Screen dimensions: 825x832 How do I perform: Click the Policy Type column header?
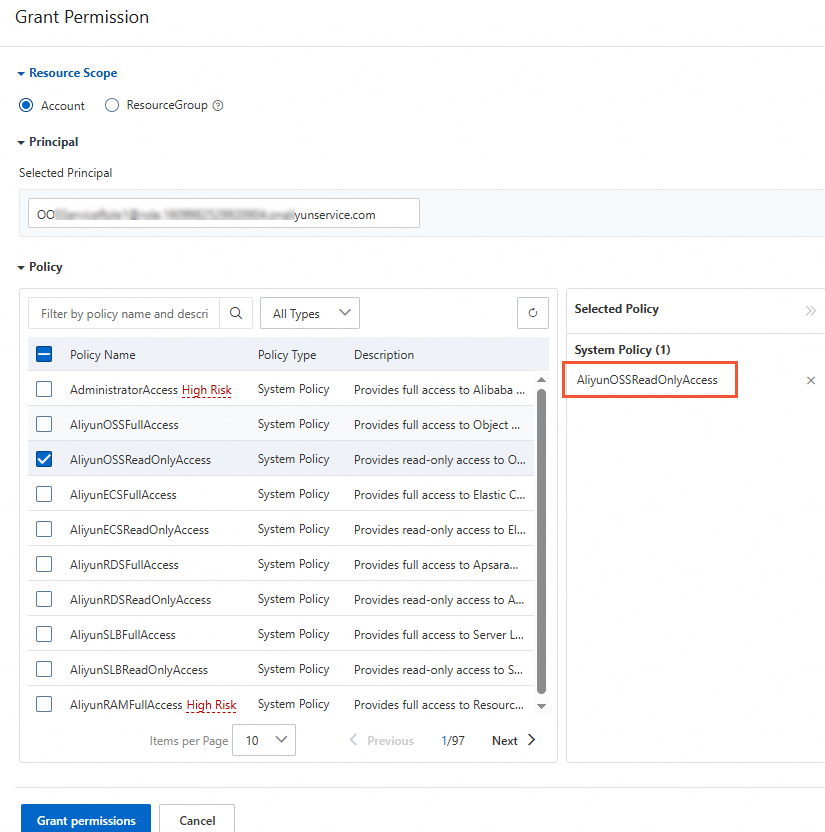coord(287,355)
